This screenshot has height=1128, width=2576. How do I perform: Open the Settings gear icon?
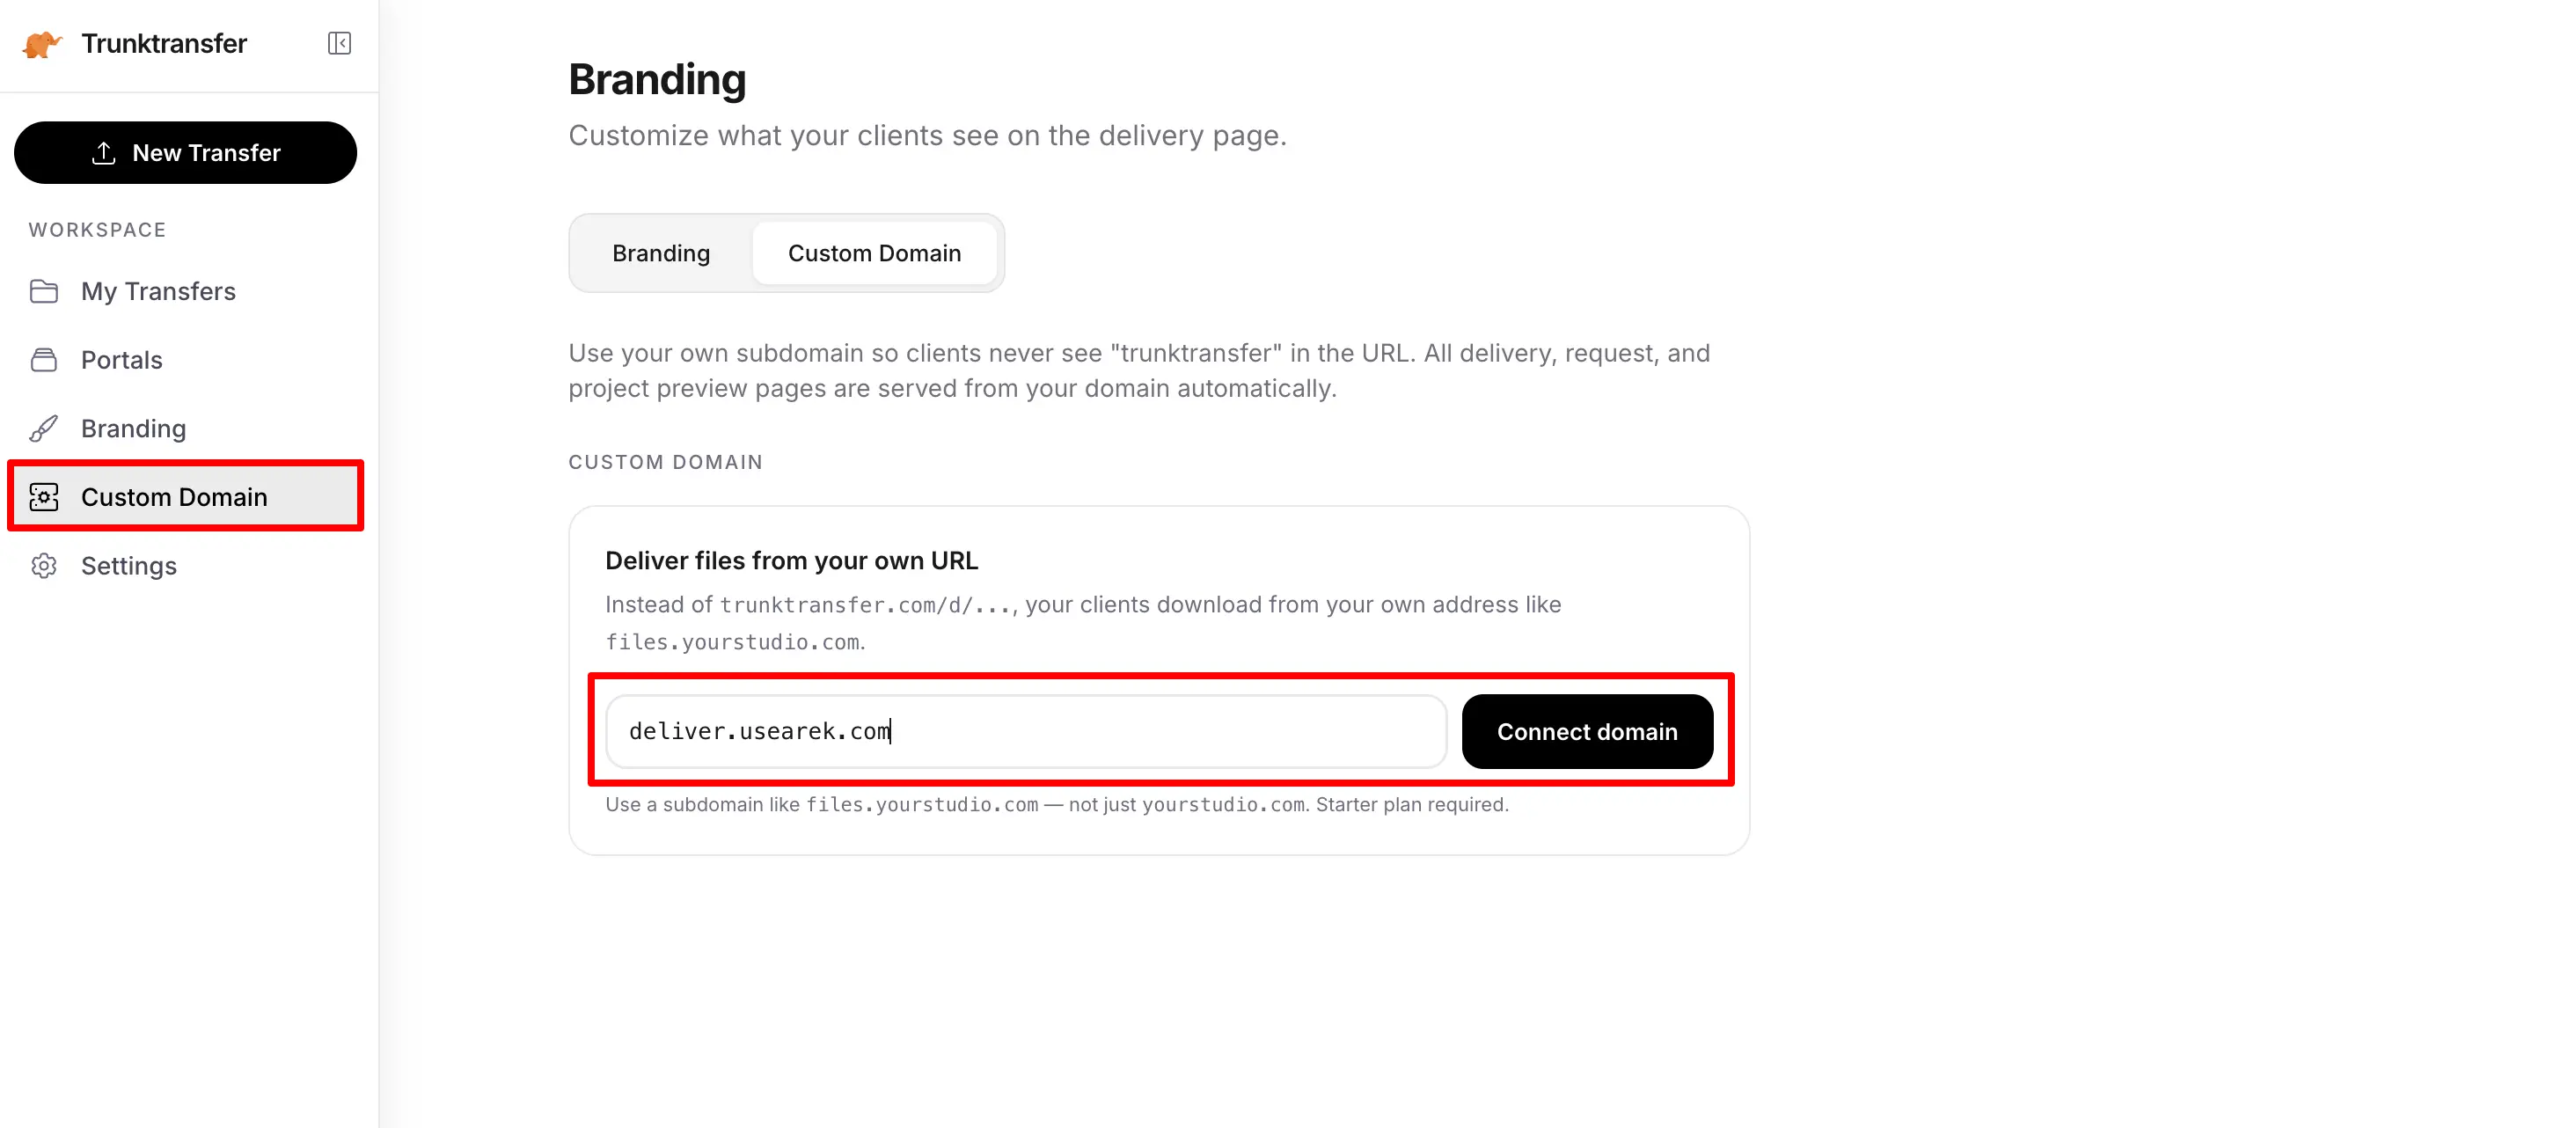pos(44,566)
